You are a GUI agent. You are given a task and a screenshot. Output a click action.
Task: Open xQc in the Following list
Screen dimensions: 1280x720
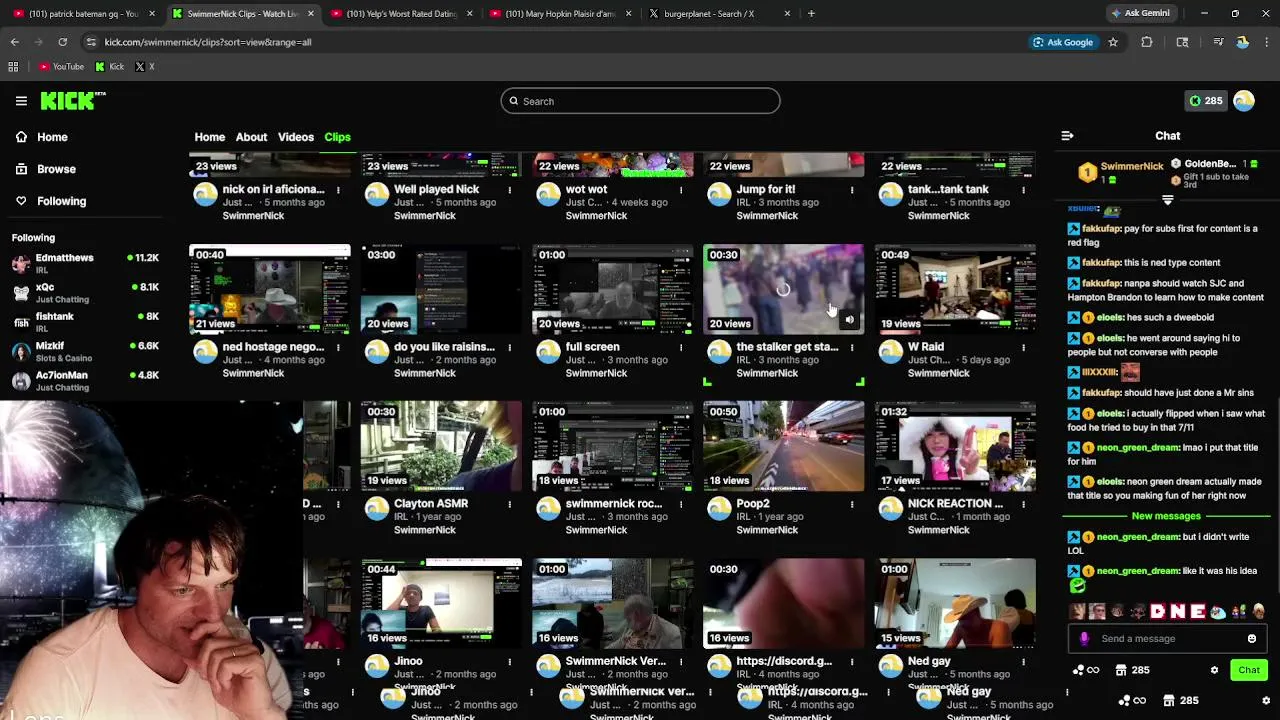[x=85, y=292]
